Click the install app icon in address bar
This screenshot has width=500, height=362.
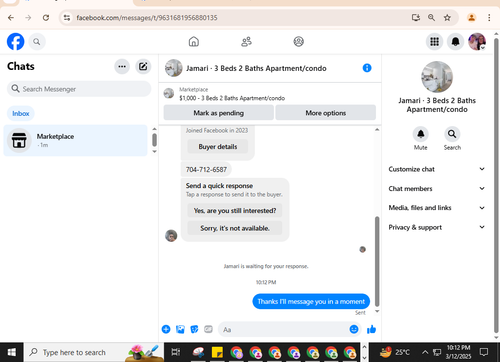click(415, 18)
